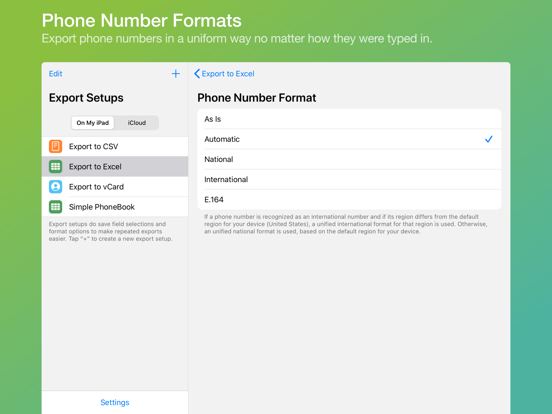
Task: Open the Export to Excel setup
Action: [x=115, y=166]
